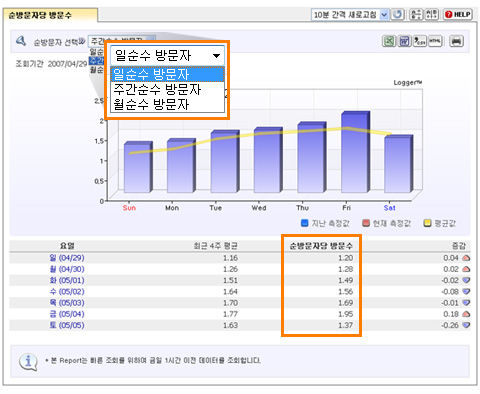Export report to Word icon
480x394 pixels.
pyautogui.click(x=404, y=41)
